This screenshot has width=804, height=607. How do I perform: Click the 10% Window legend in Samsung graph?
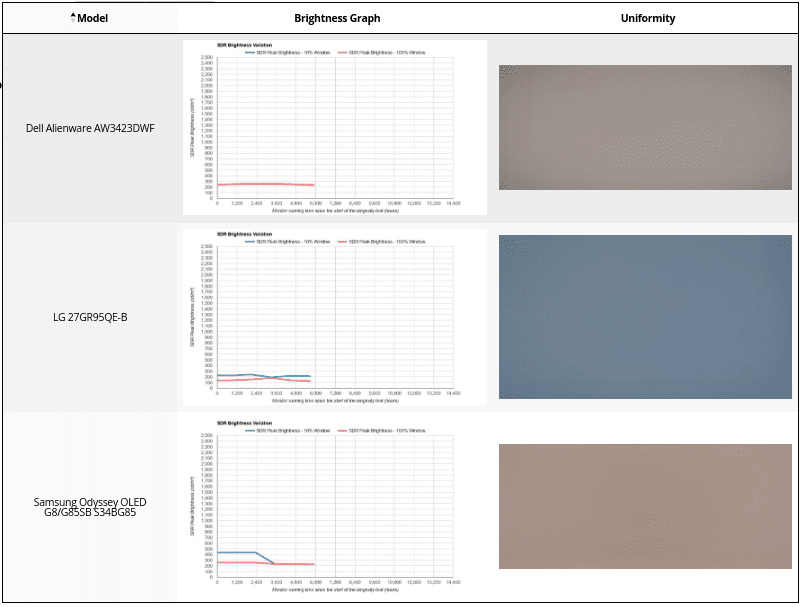(x=288, y=431)
